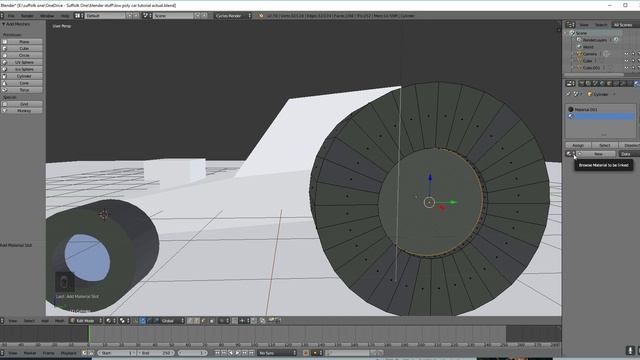
Task: Open the Data link dropdown
Action: point(629,154)
